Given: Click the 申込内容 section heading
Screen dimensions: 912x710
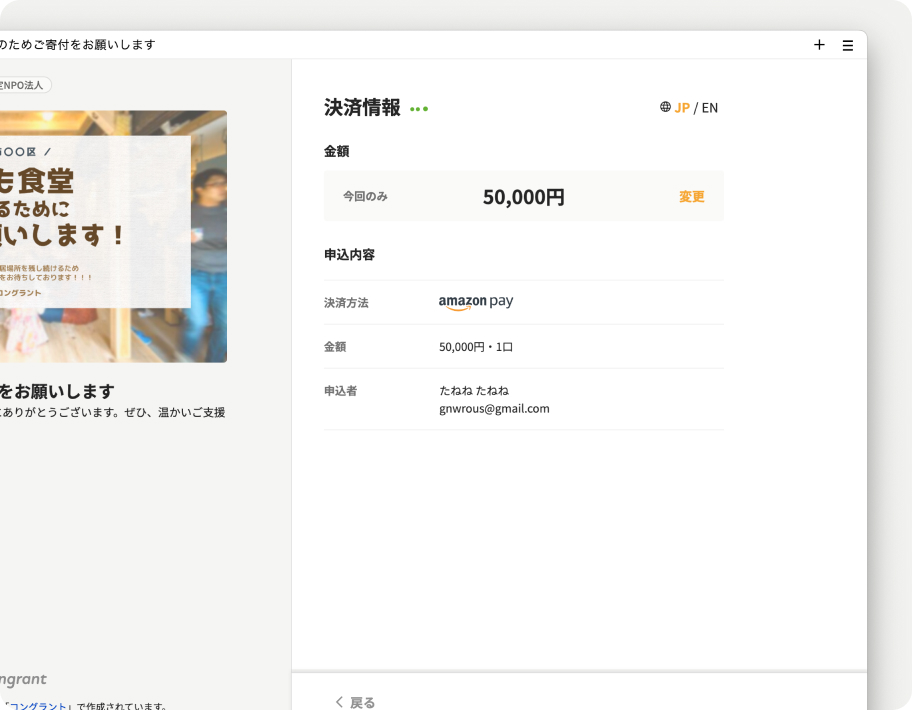Looking at the screenshot, I should [349, 255].
